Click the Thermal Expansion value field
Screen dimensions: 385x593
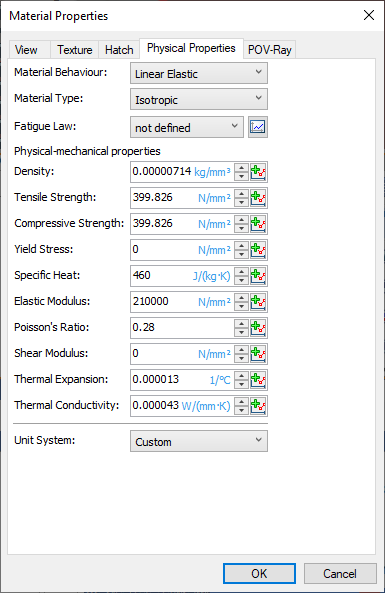(x=182, y=380)
